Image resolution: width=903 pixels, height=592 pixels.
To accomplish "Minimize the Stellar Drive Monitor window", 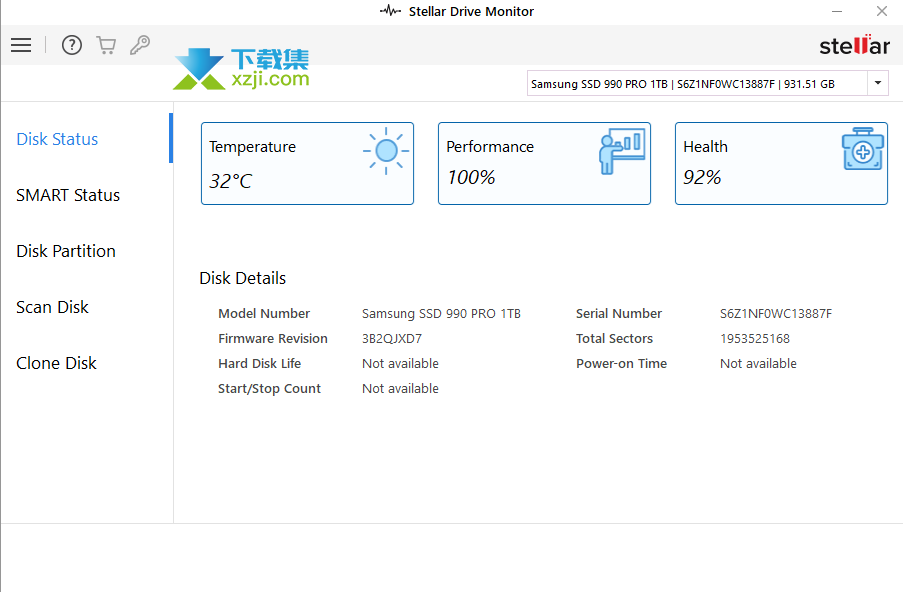I will 836,12.
